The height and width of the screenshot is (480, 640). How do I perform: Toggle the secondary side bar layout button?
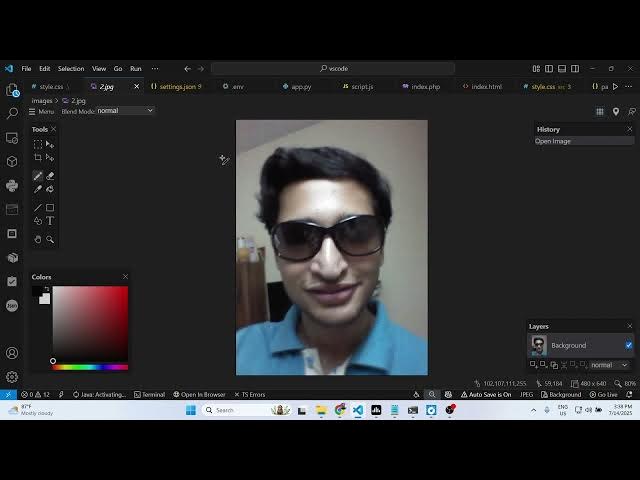click(x=575, y=69)
